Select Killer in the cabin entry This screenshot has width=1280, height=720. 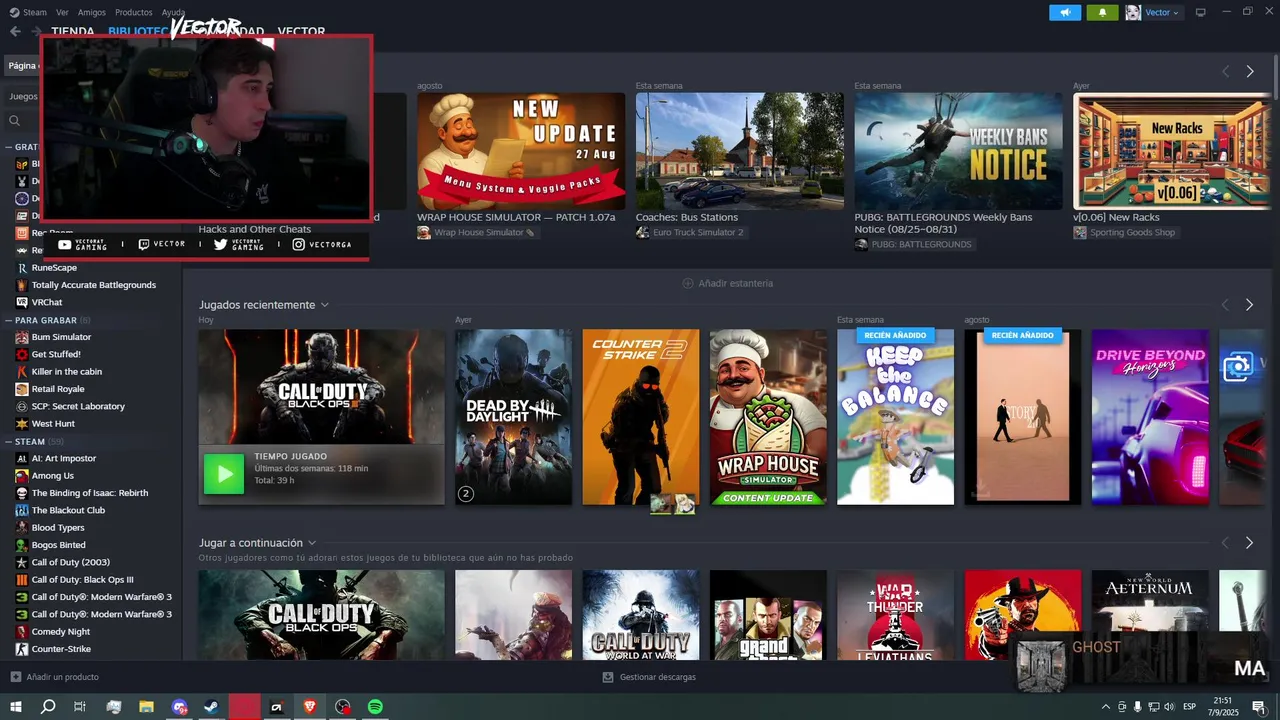click(66, 372)
